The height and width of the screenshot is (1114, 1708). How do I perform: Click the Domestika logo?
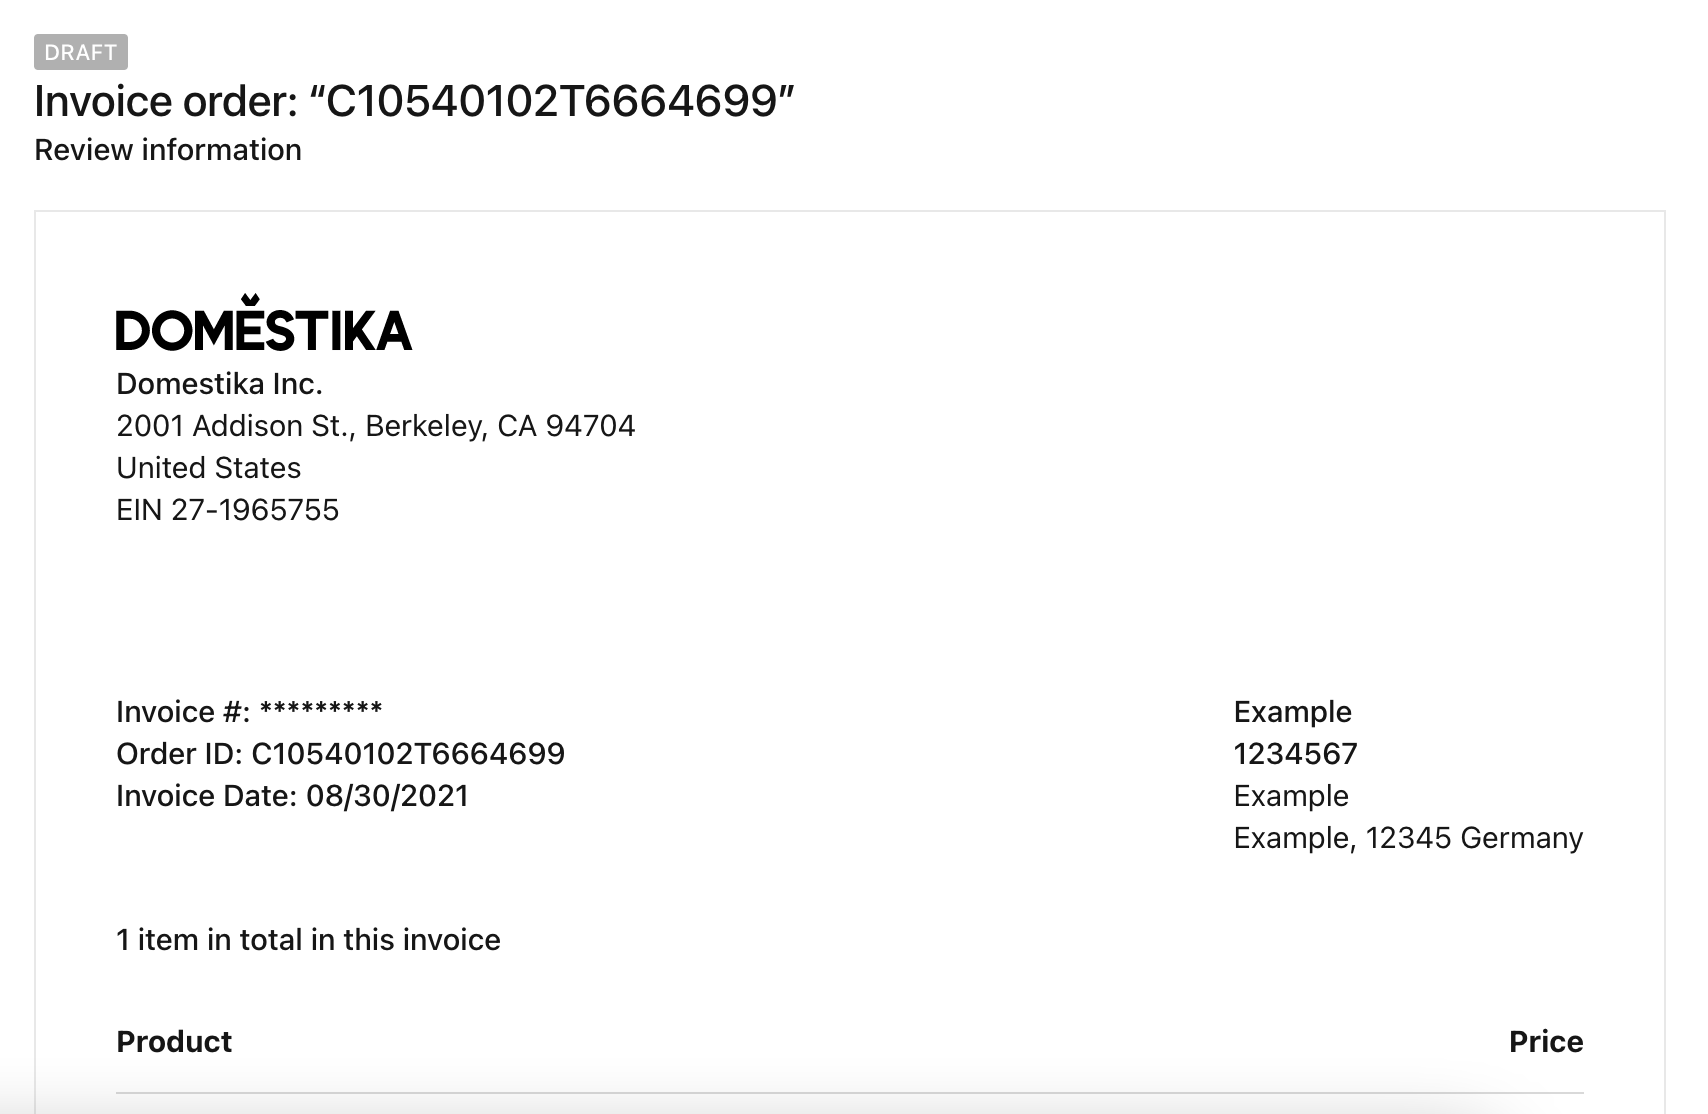point(264,322)
